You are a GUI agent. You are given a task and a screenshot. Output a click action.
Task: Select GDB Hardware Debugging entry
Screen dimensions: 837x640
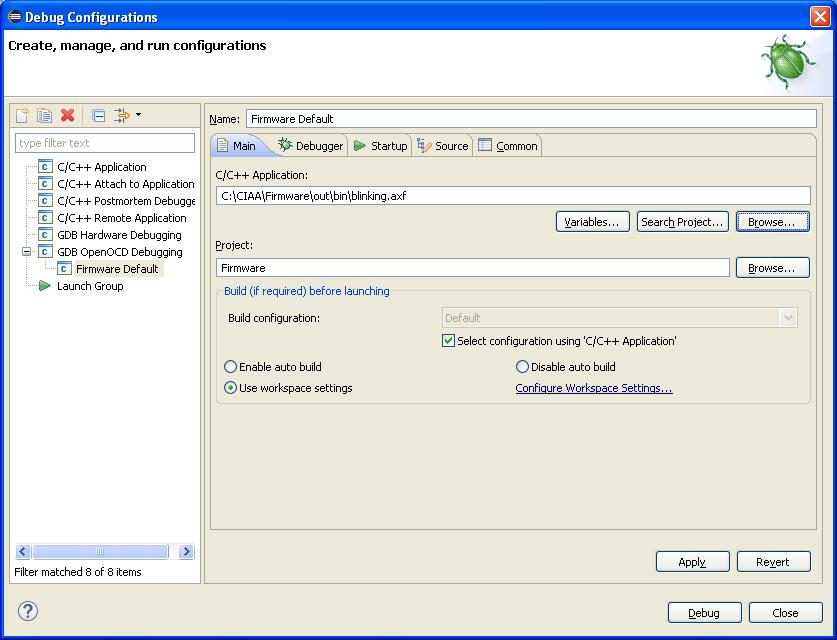click(119, 235)
